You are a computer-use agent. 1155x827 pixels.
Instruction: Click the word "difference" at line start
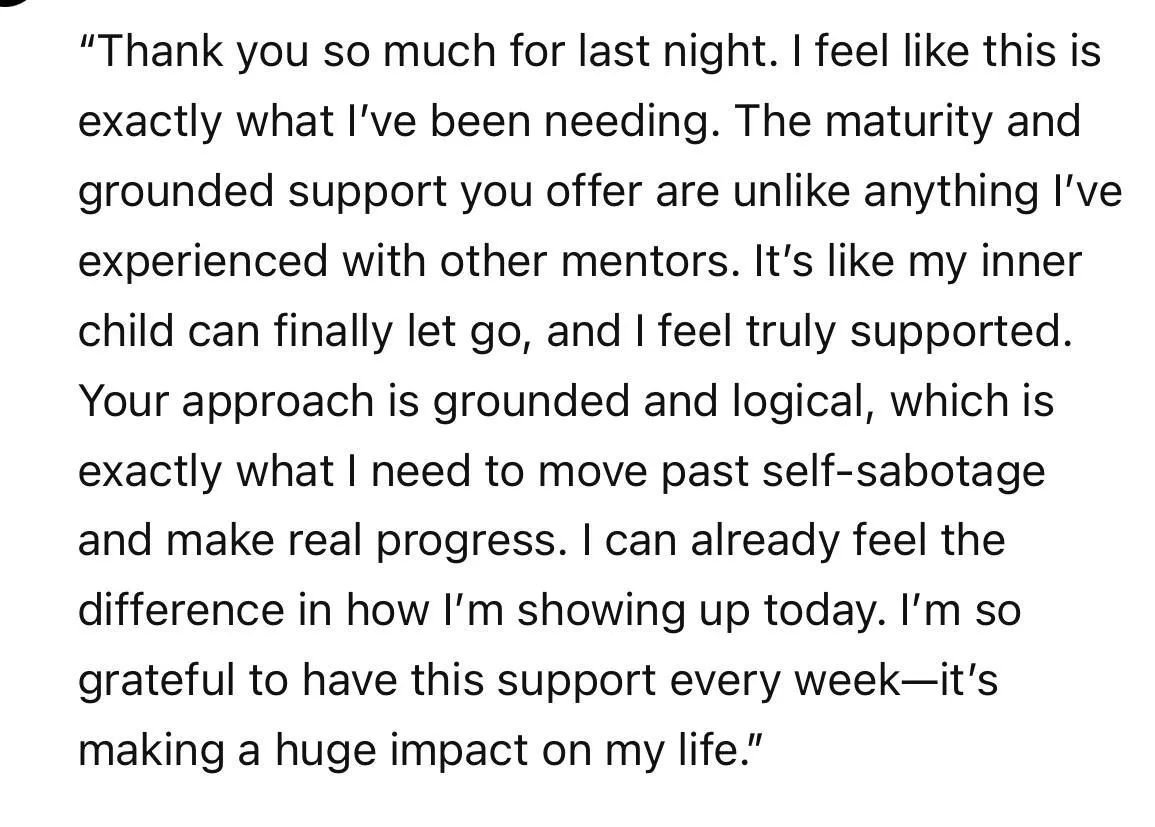pos(181,610)
